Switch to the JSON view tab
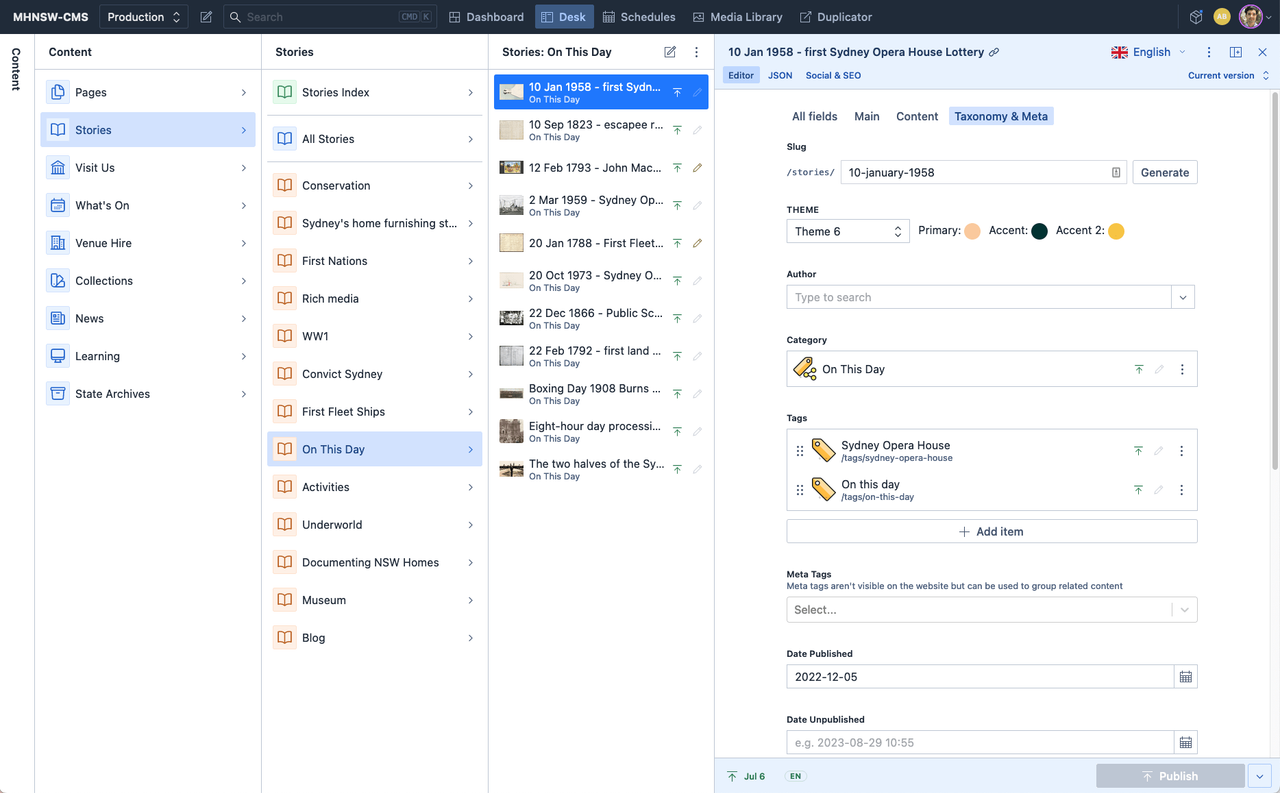 (780, 75)
